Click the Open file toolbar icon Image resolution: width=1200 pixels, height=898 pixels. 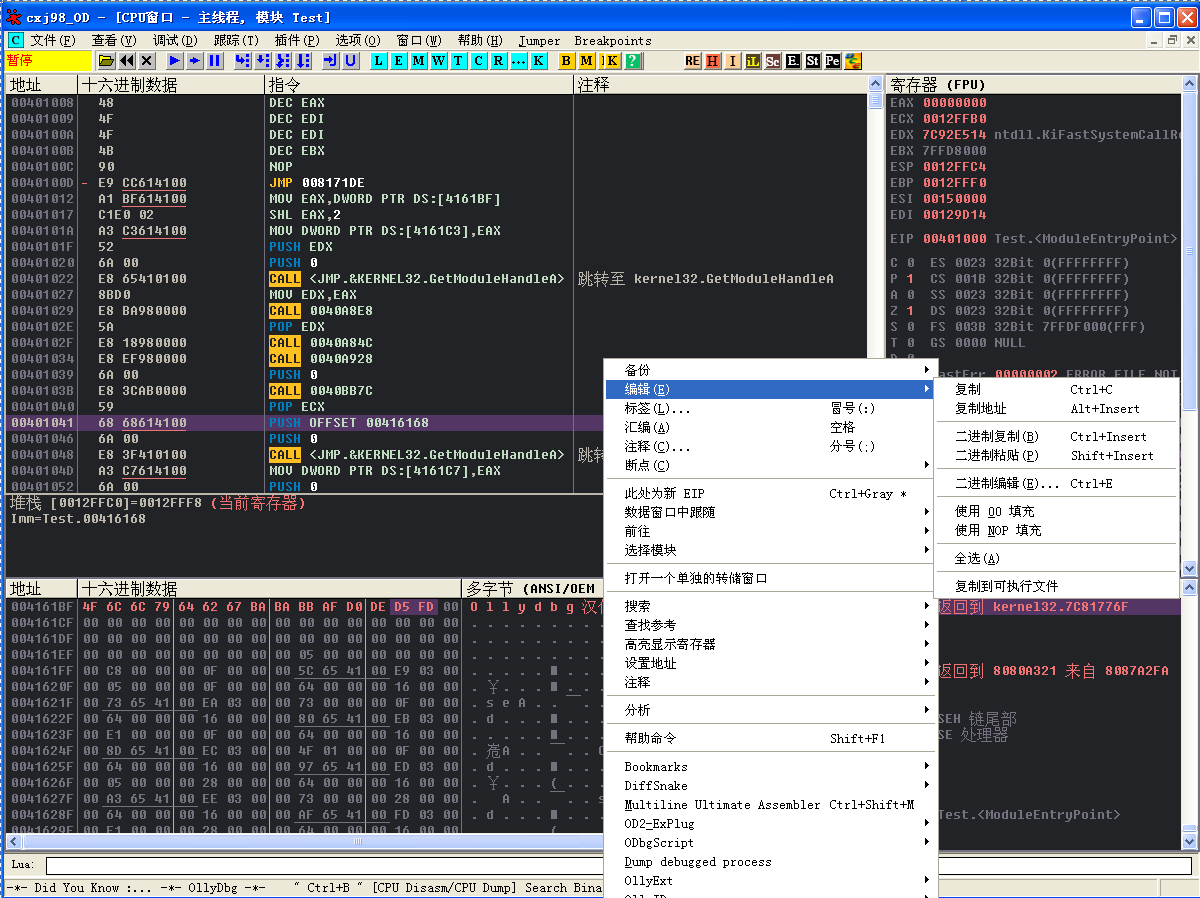[106, 61]
